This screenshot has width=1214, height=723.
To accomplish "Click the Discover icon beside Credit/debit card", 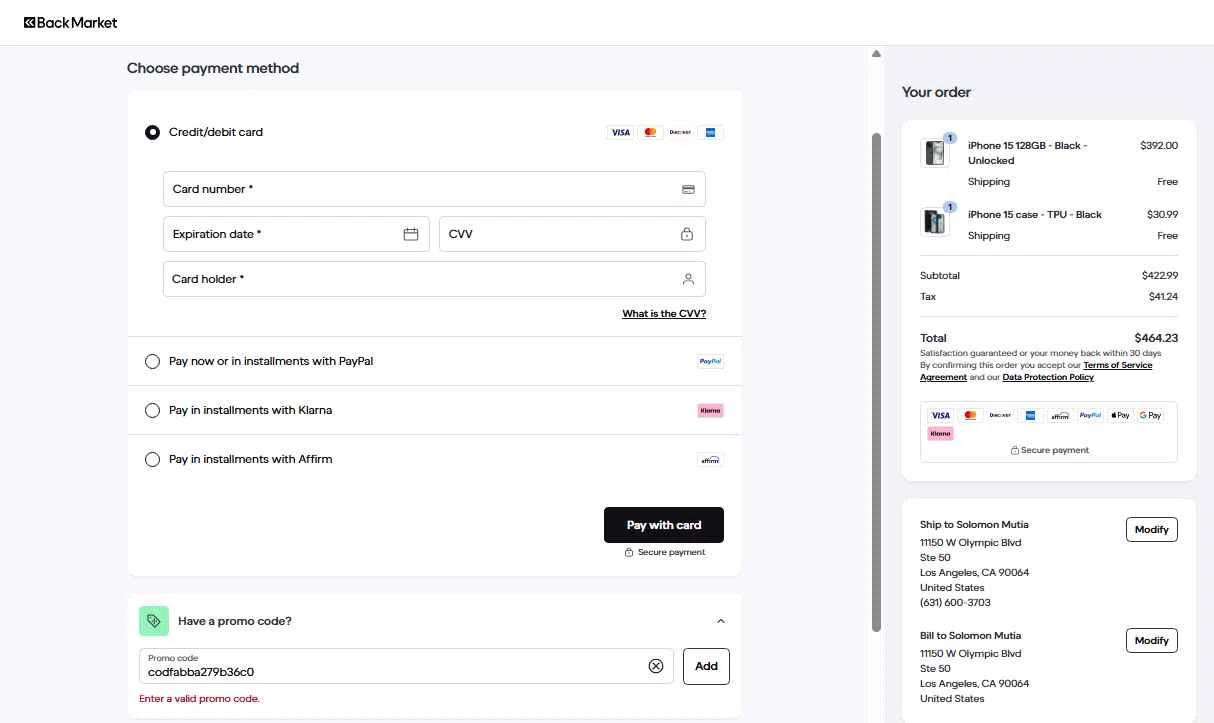I will (680, 132).
